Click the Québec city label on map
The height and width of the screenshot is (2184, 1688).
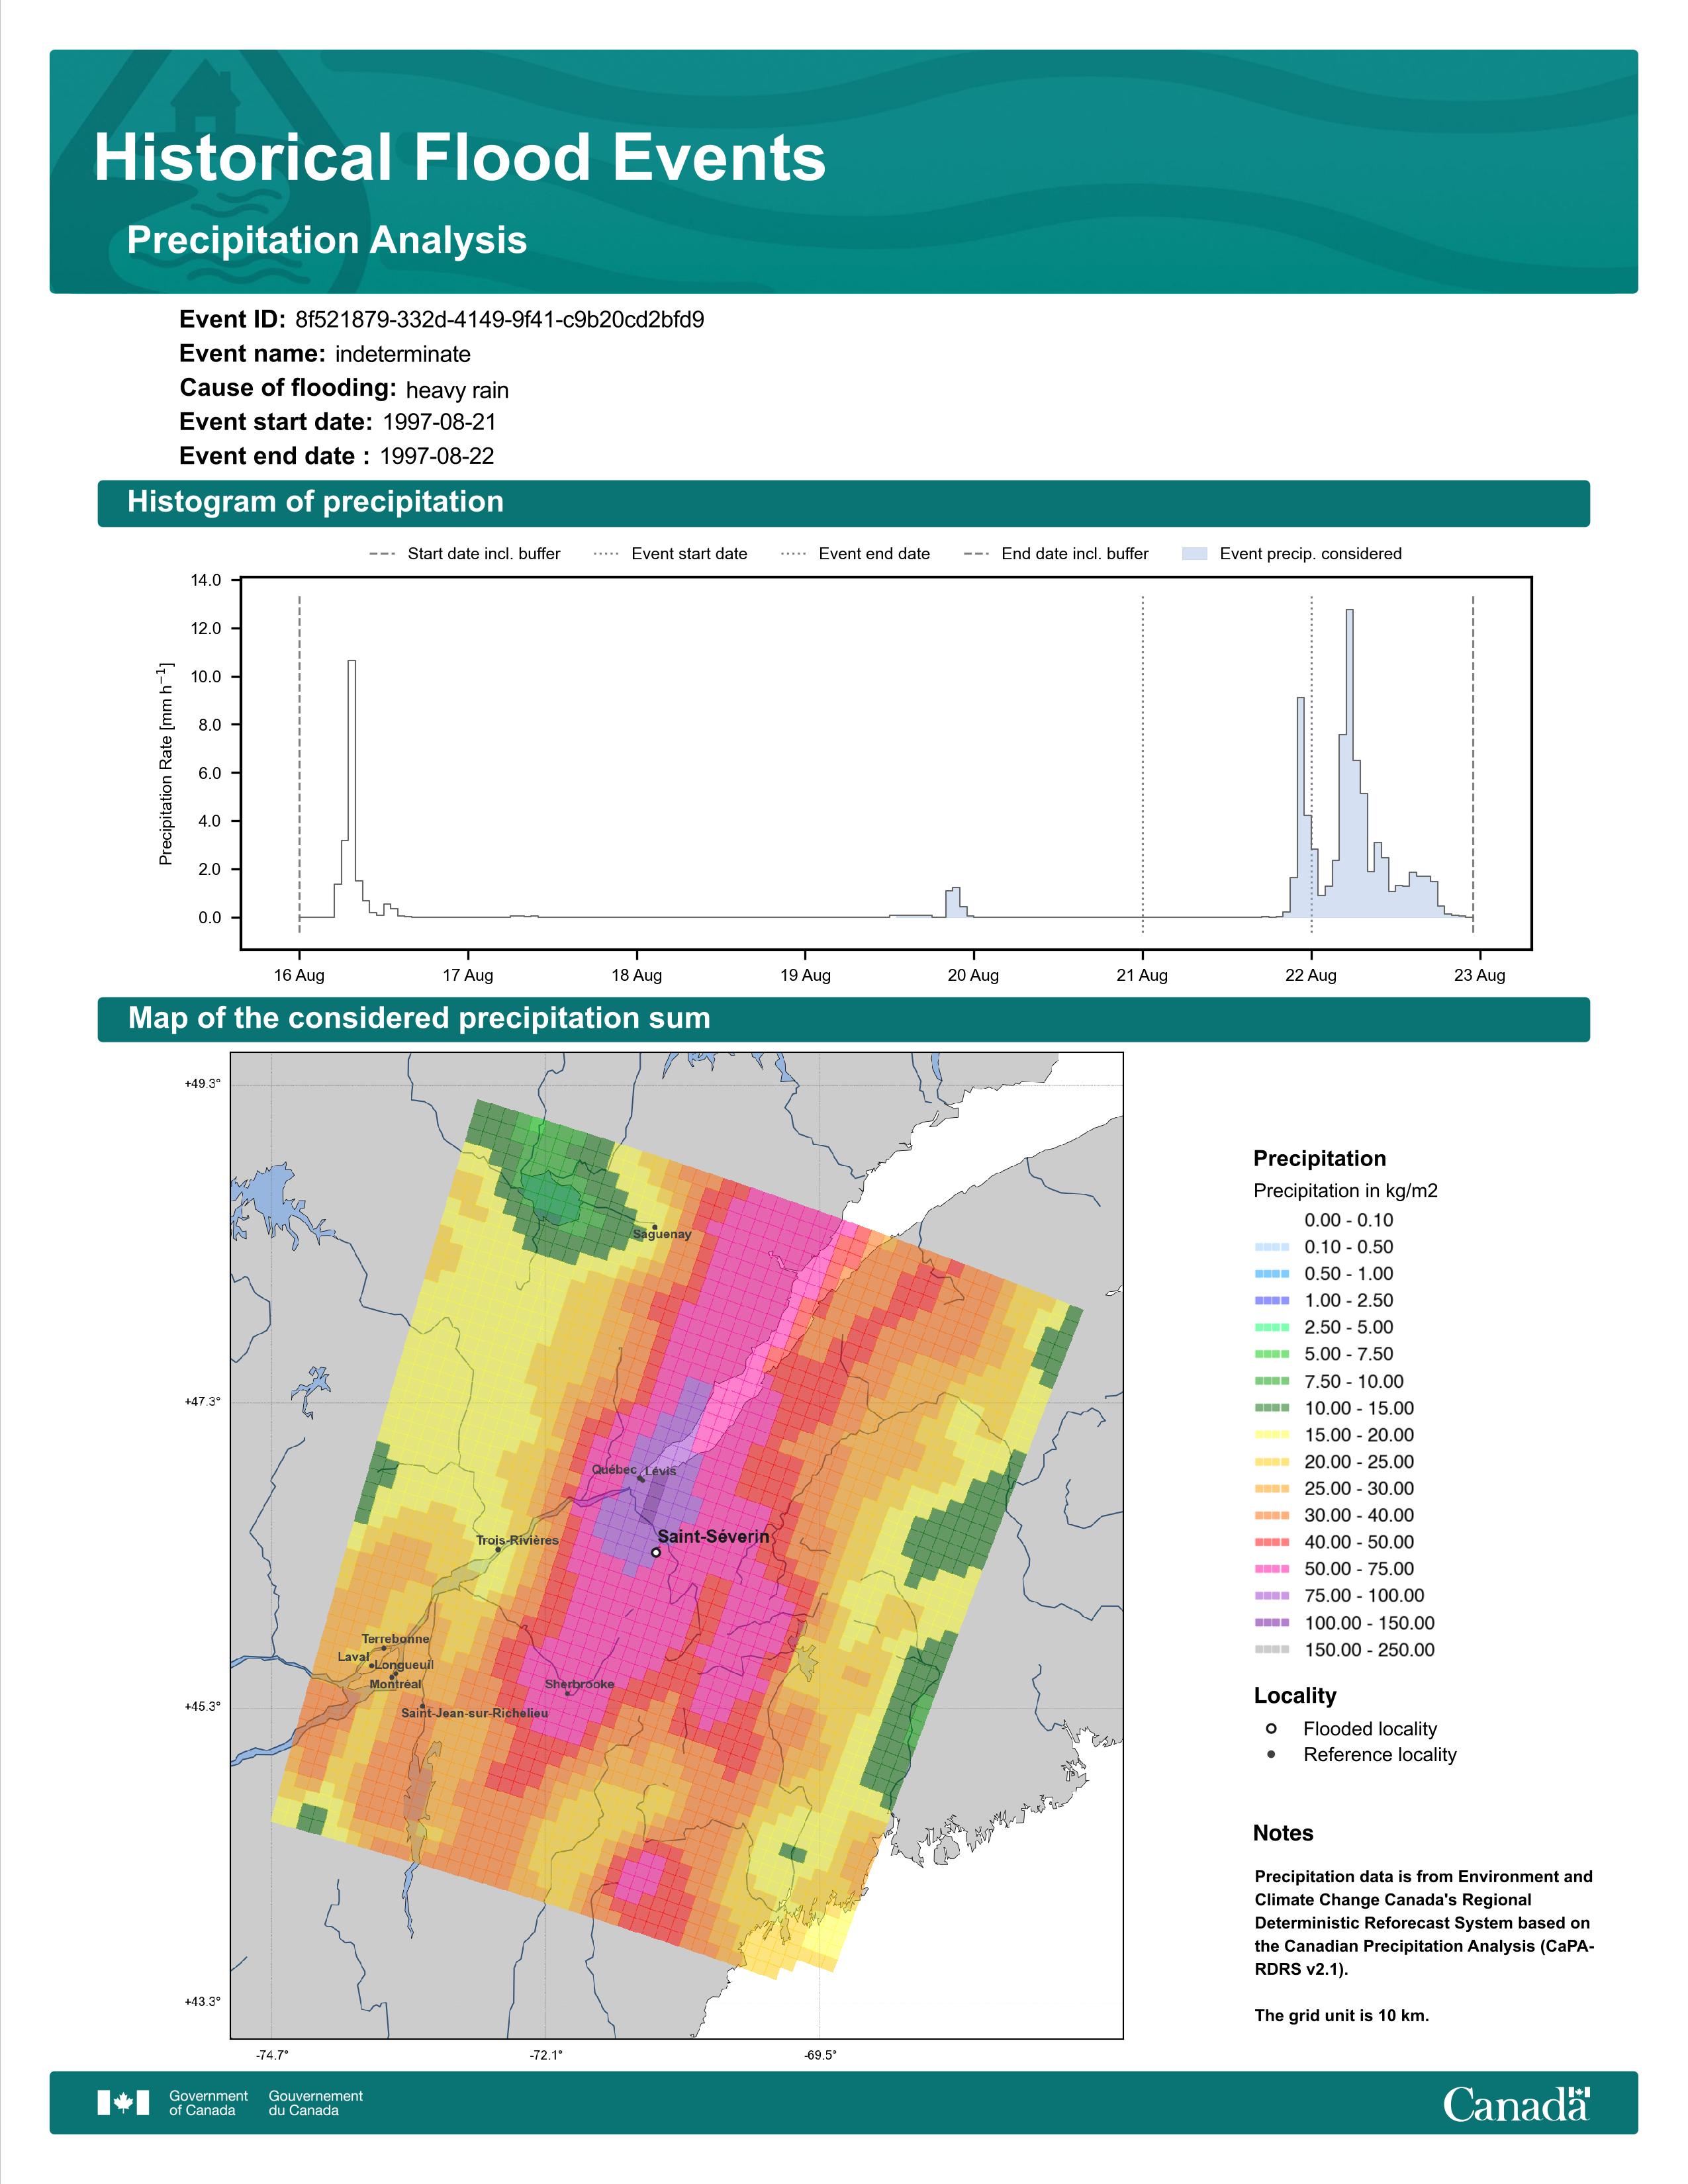[614, 1469]
